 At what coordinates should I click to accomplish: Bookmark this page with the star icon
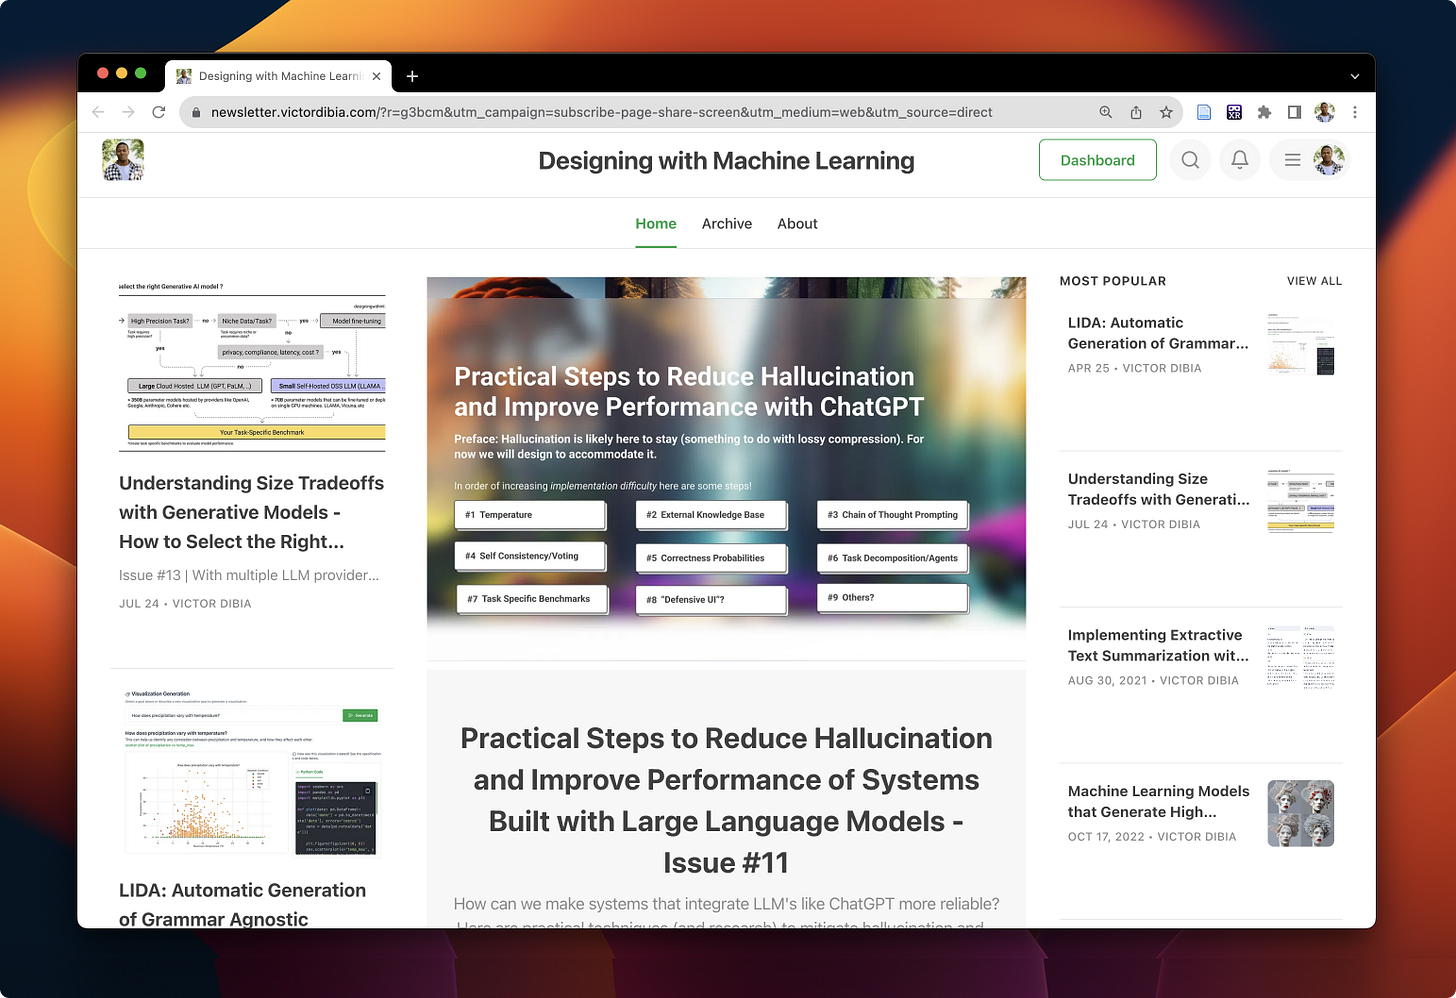click(1166, 112)
